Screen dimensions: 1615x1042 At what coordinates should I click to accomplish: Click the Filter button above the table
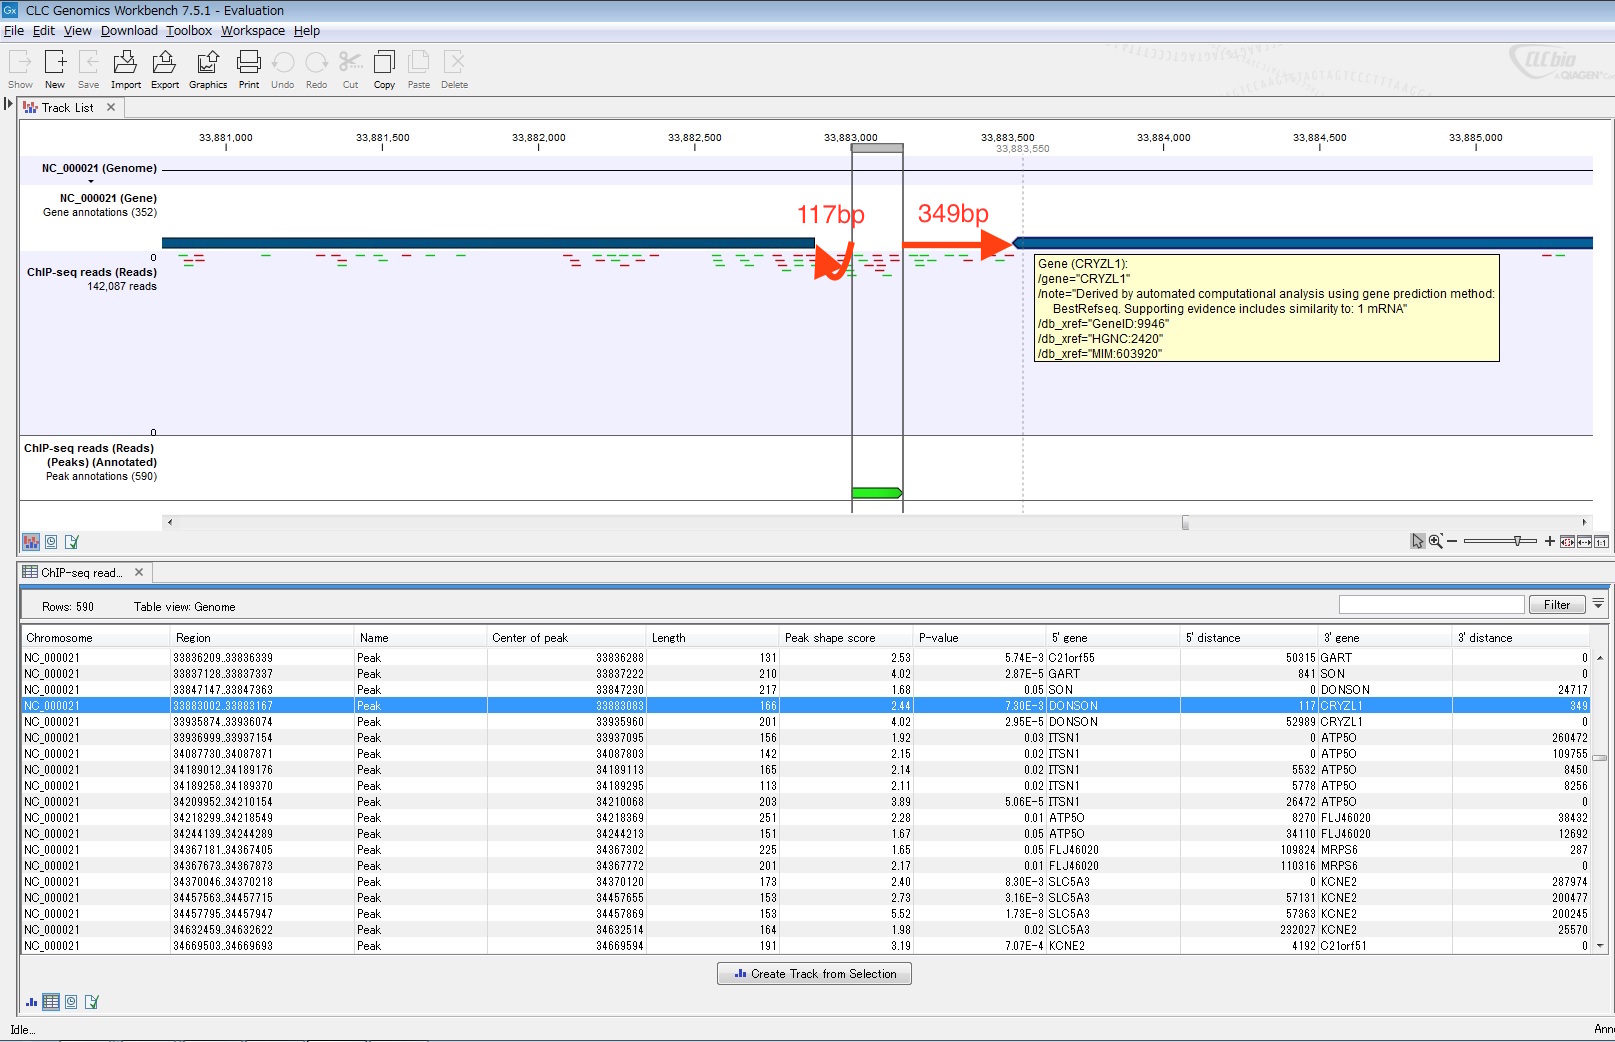click(x=1556, y=604)
